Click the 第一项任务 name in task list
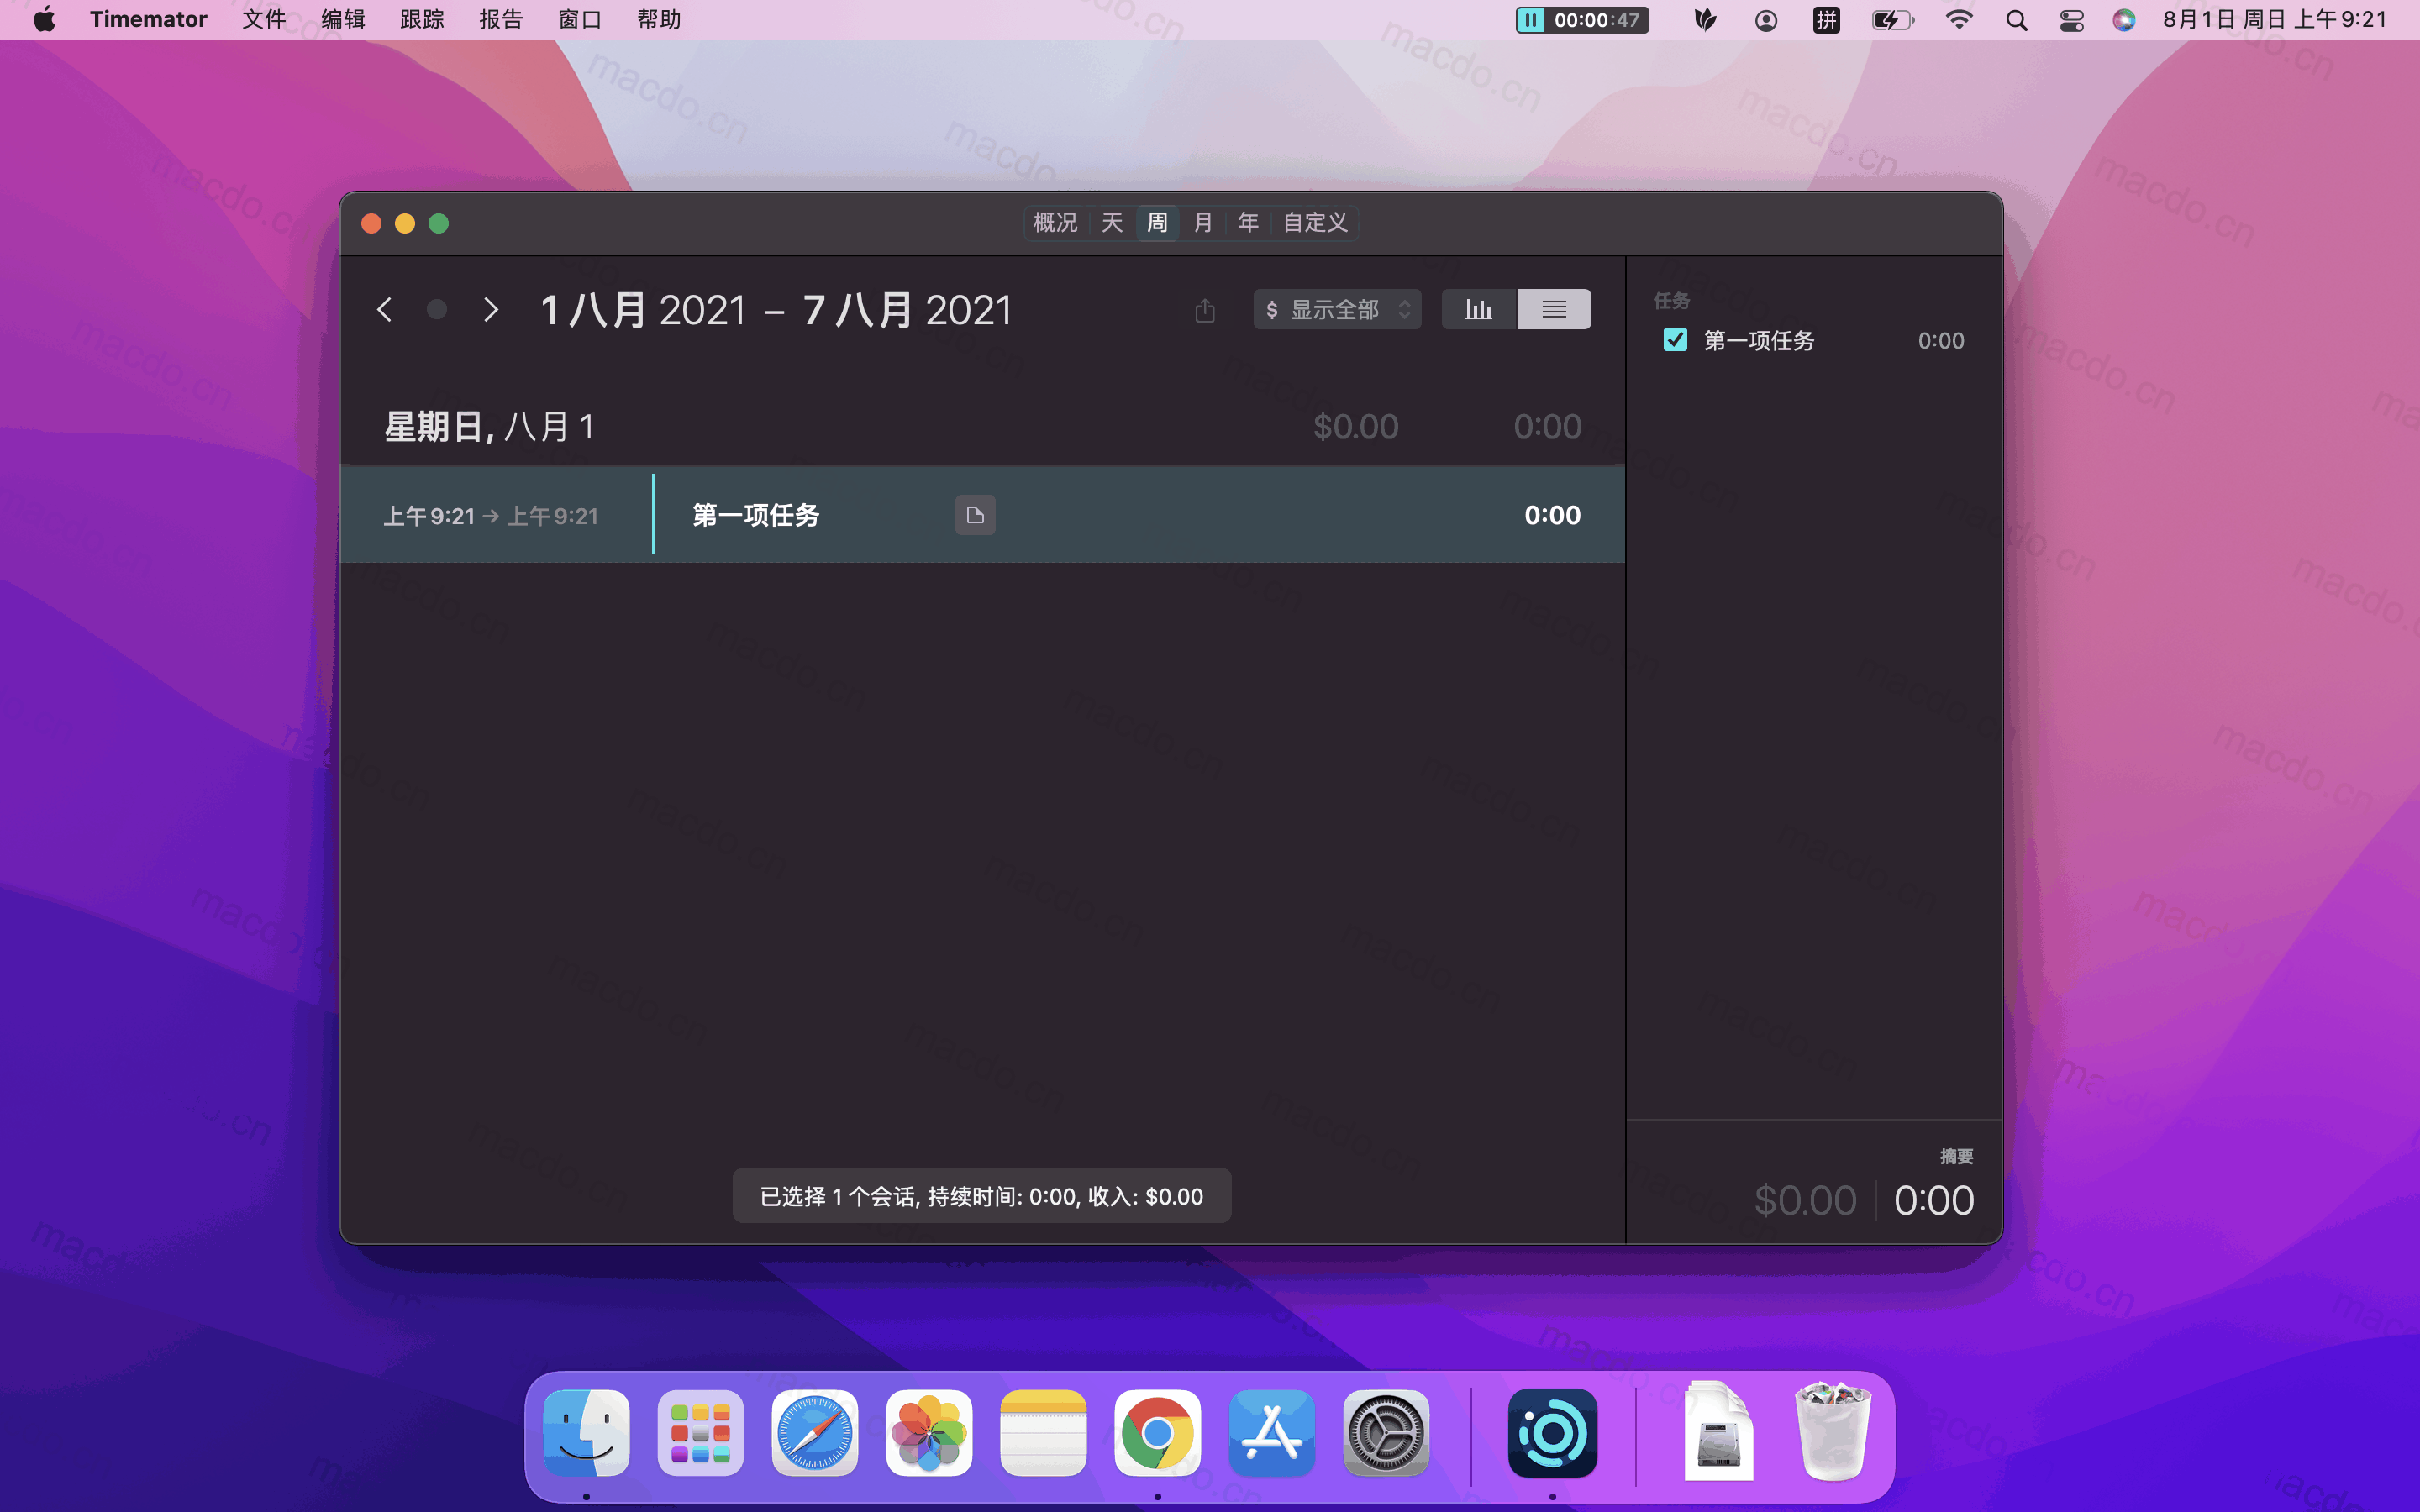Image resolution: width=2420 pixels, height=1512 pixels. tap(1759, 340)
